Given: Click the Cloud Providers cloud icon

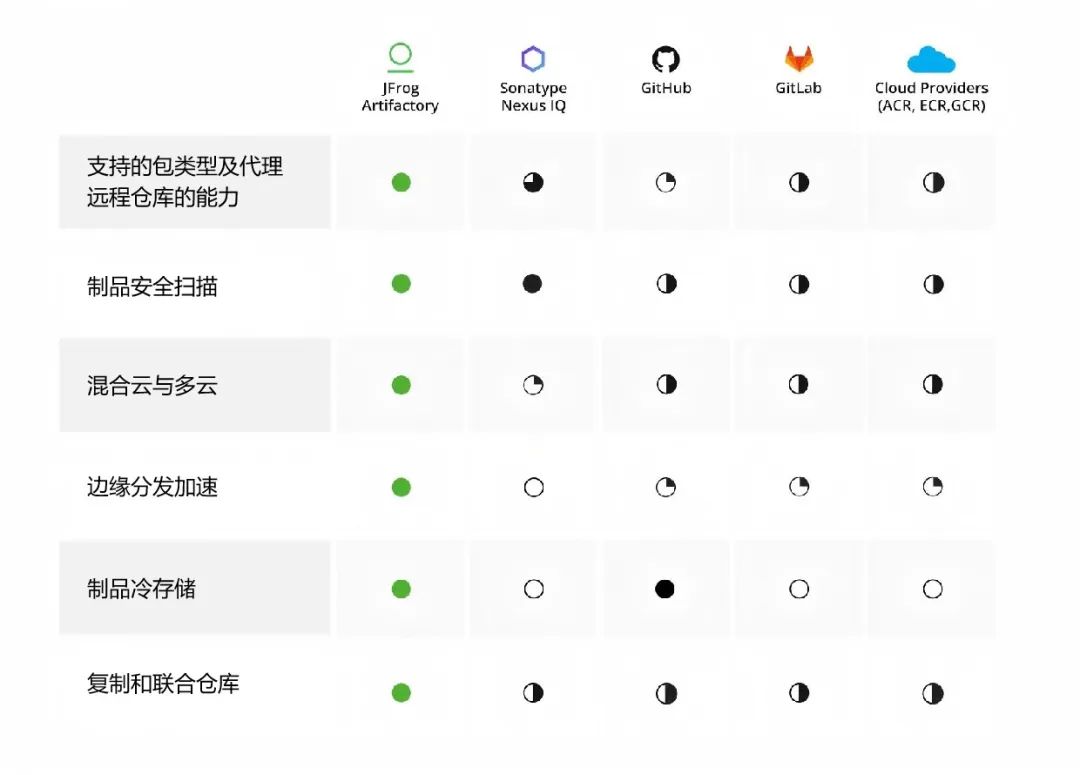Looking at the screenshot, I should [x=931, y=60].
